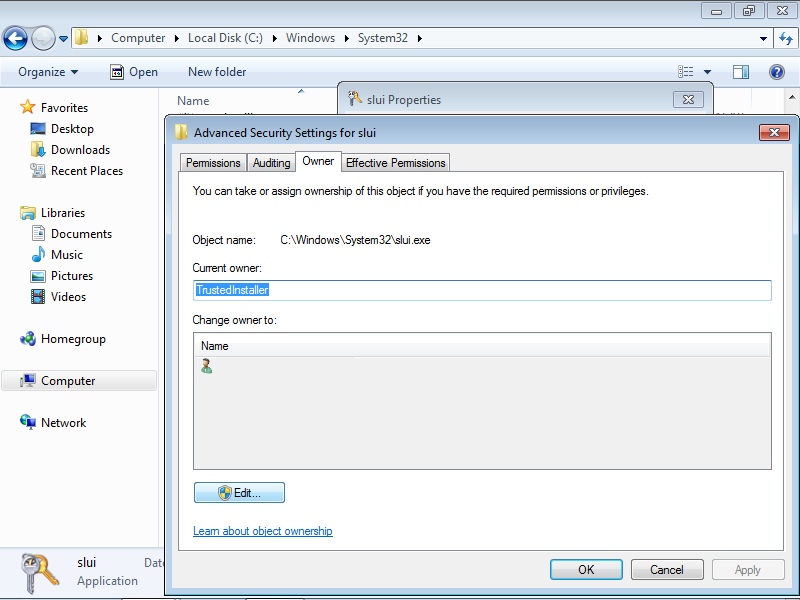Open the Music library
Viewport: 800px width, 600px height.
coord(67,254)
